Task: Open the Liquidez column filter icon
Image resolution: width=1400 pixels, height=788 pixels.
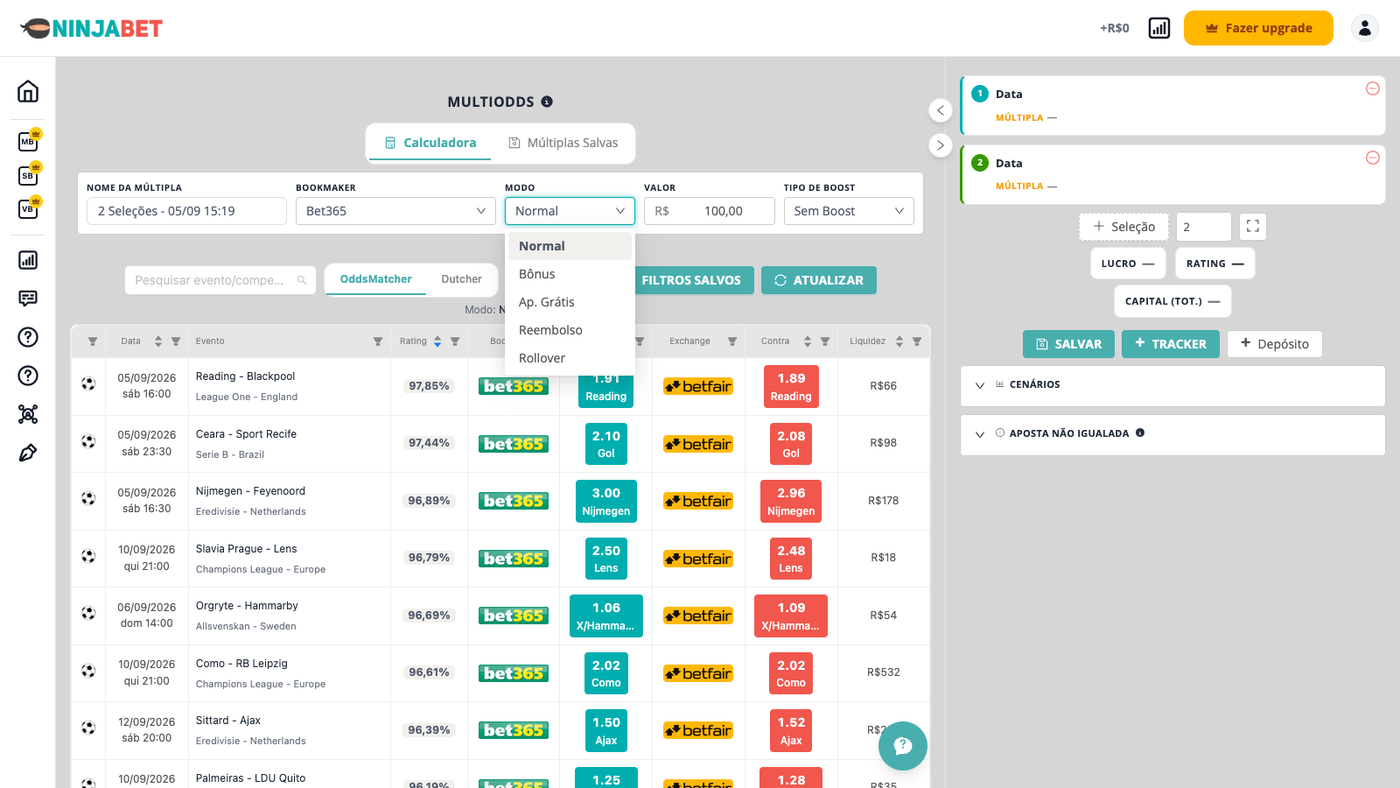Action: (x=917, y=342)
